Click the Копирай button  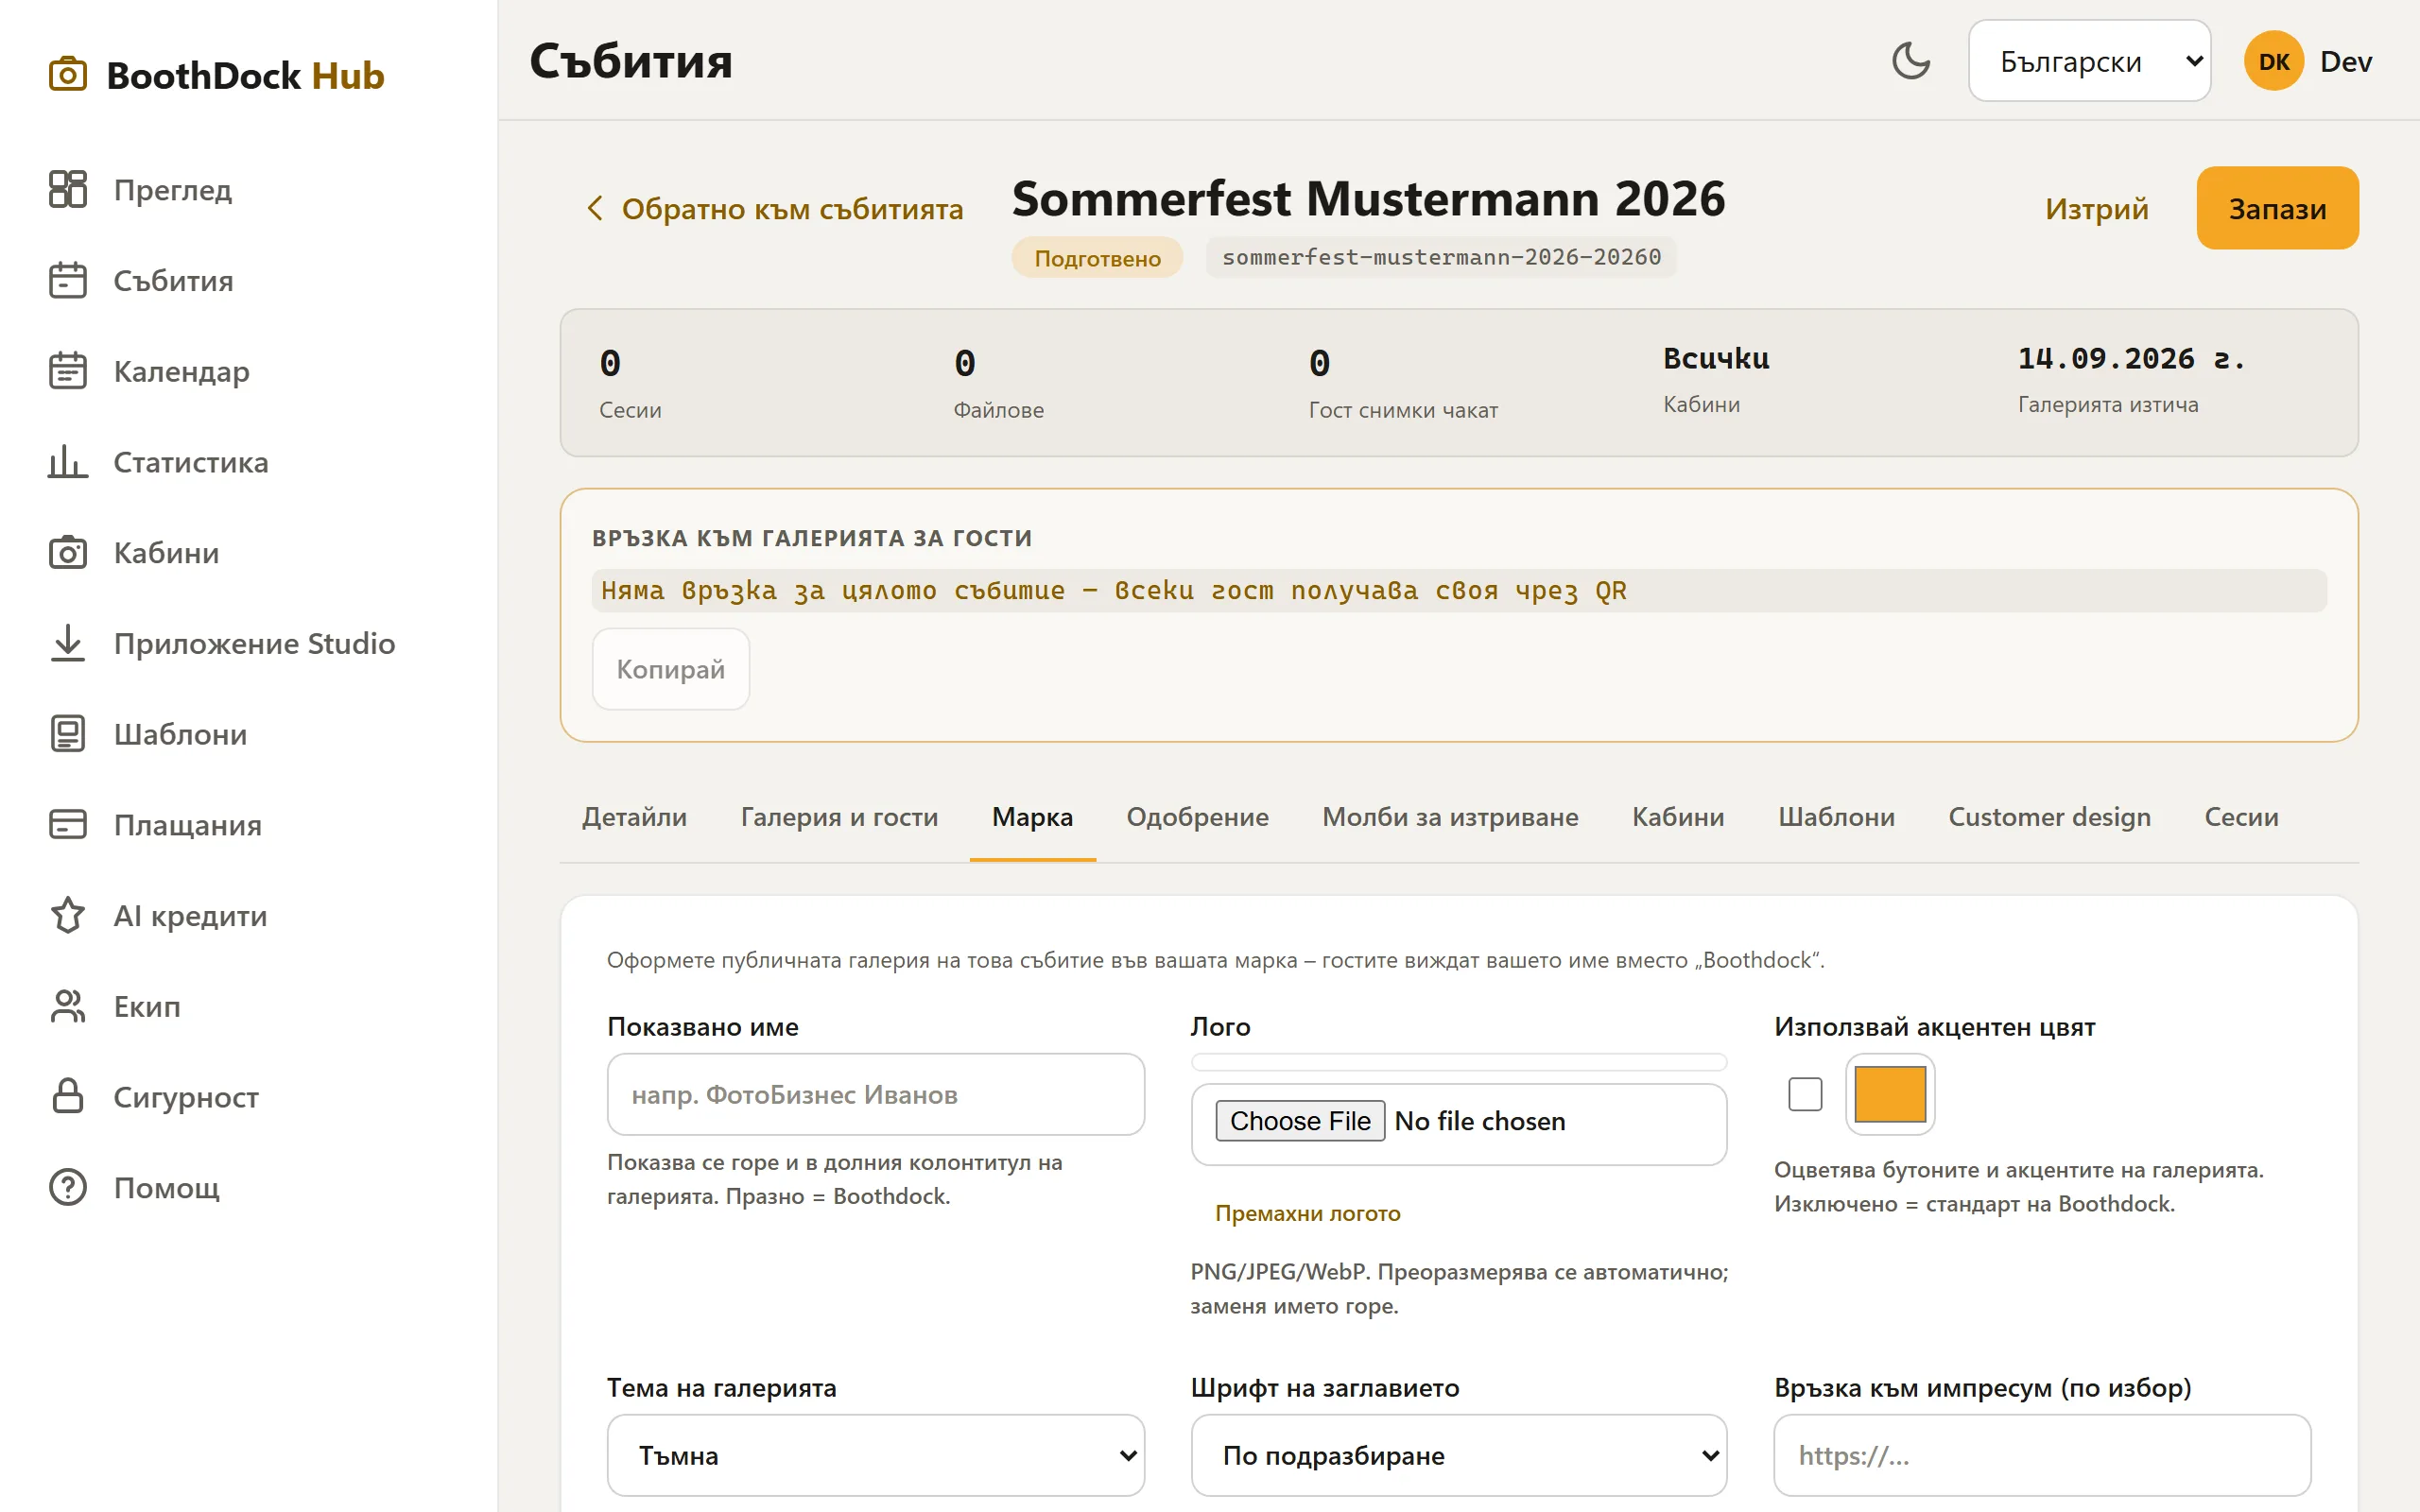pos(670,669)
